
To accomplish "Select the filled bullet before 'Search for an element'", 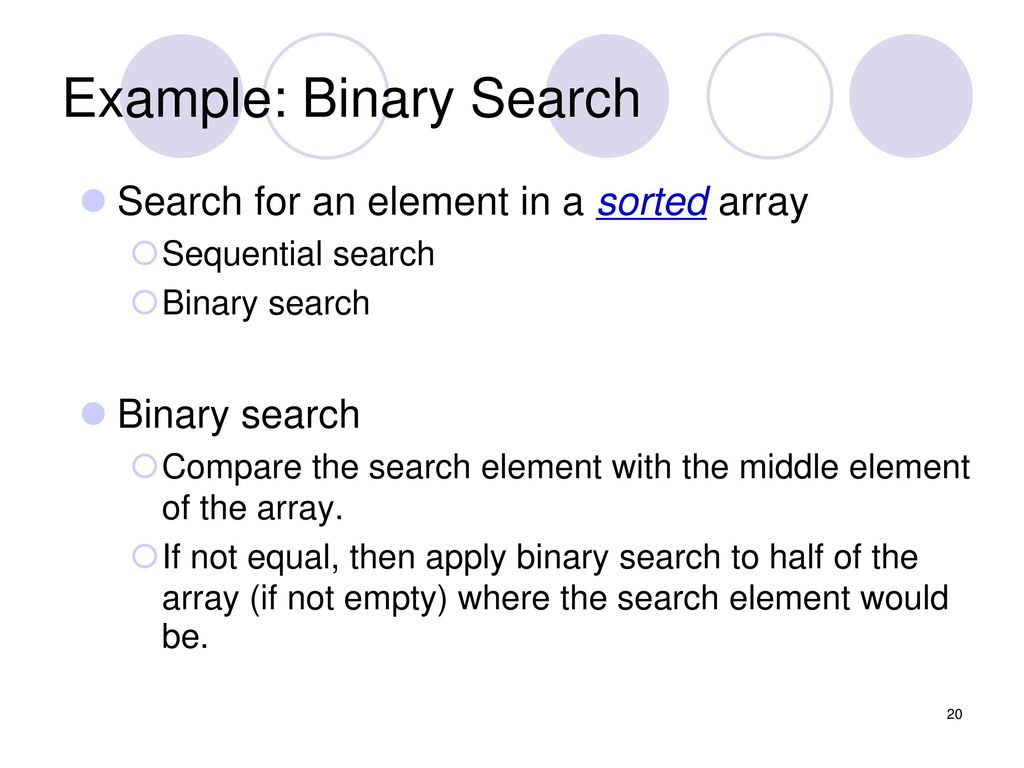I will click(x=93, y=200).
